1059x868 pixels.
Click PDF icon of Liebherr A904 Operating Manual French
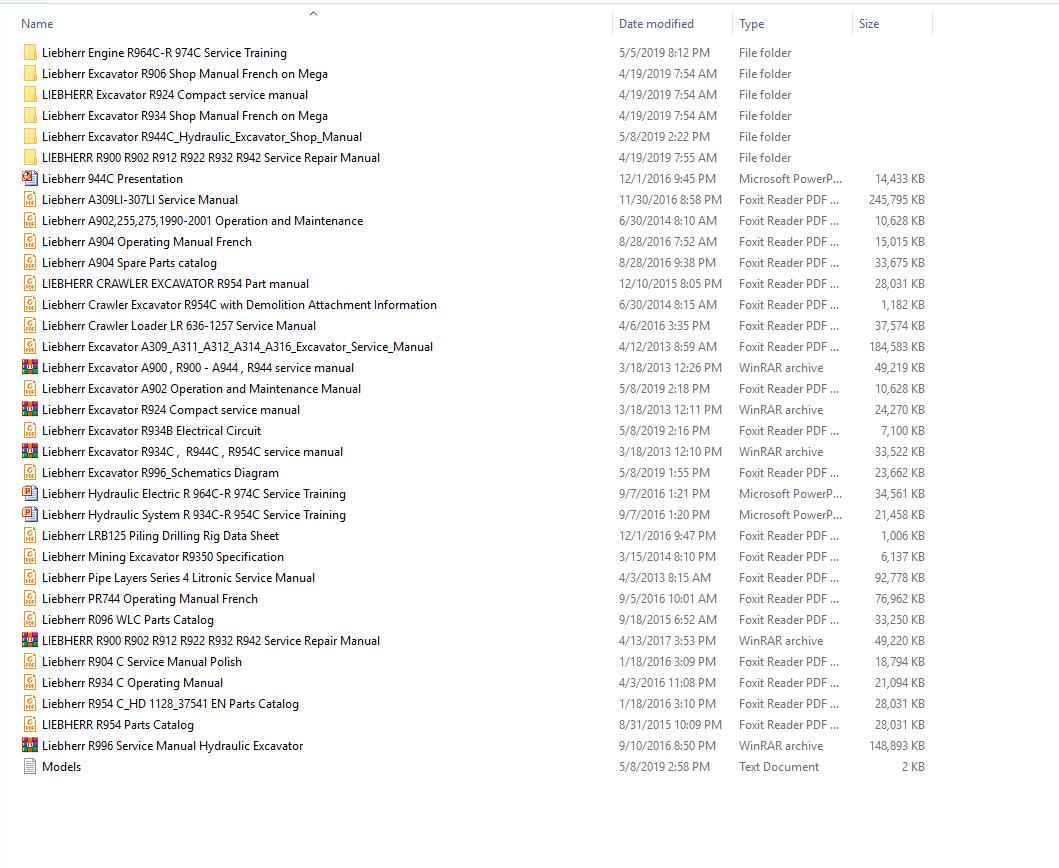tap(30, 241)
